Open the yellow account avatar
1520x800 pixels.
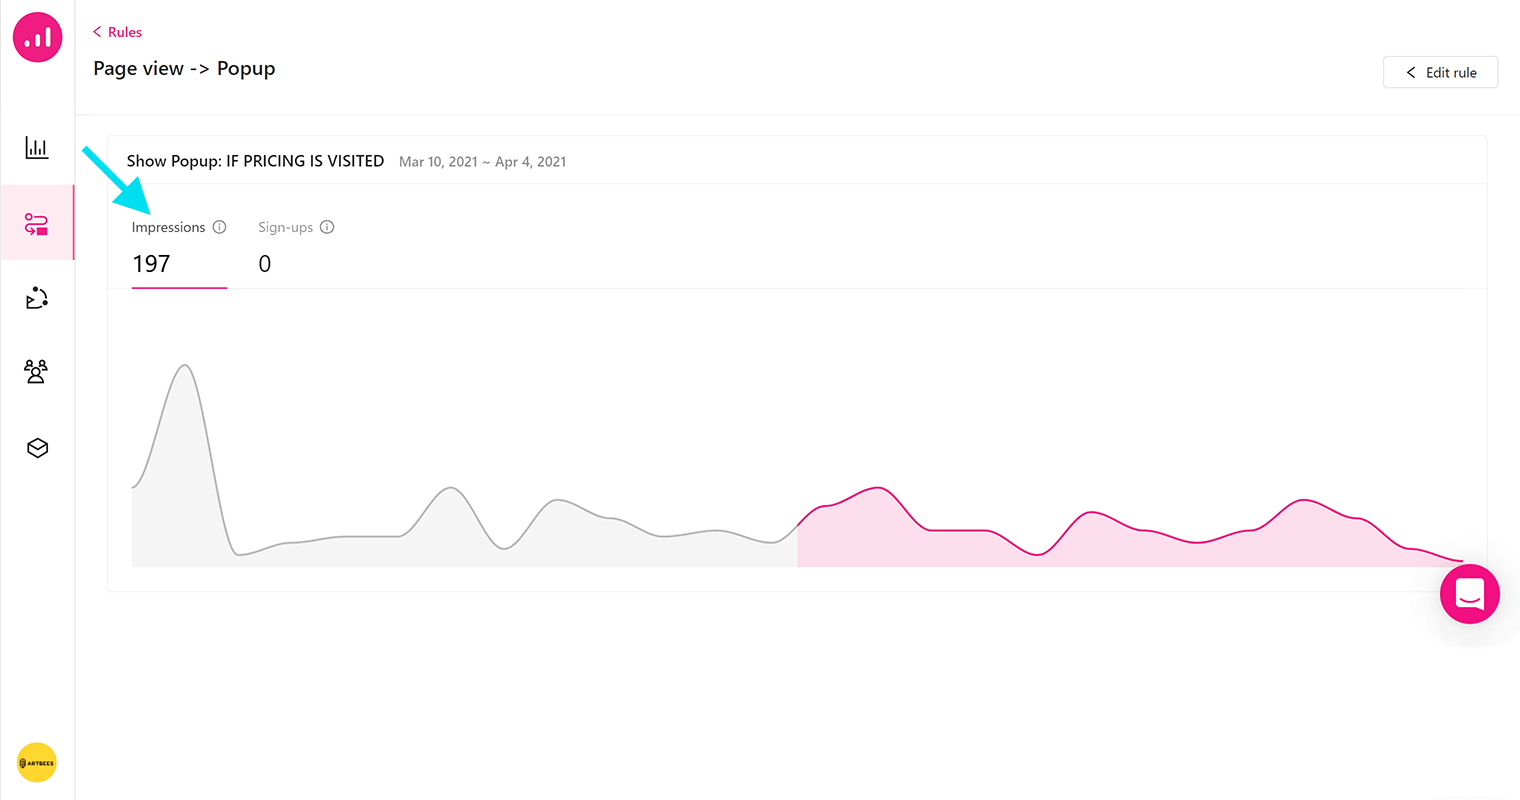[x=37, y=763]
